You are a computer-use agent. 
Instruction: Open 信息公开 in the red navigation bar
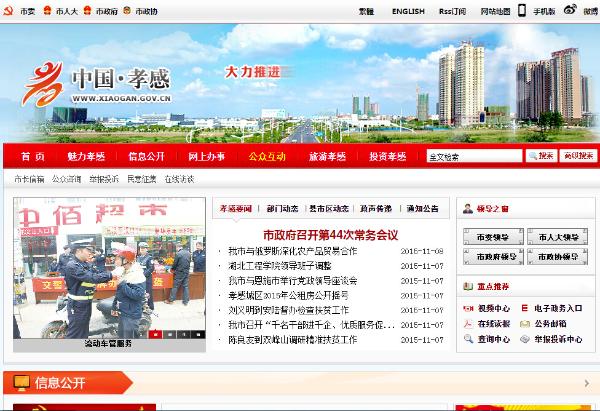coord(146,156)
